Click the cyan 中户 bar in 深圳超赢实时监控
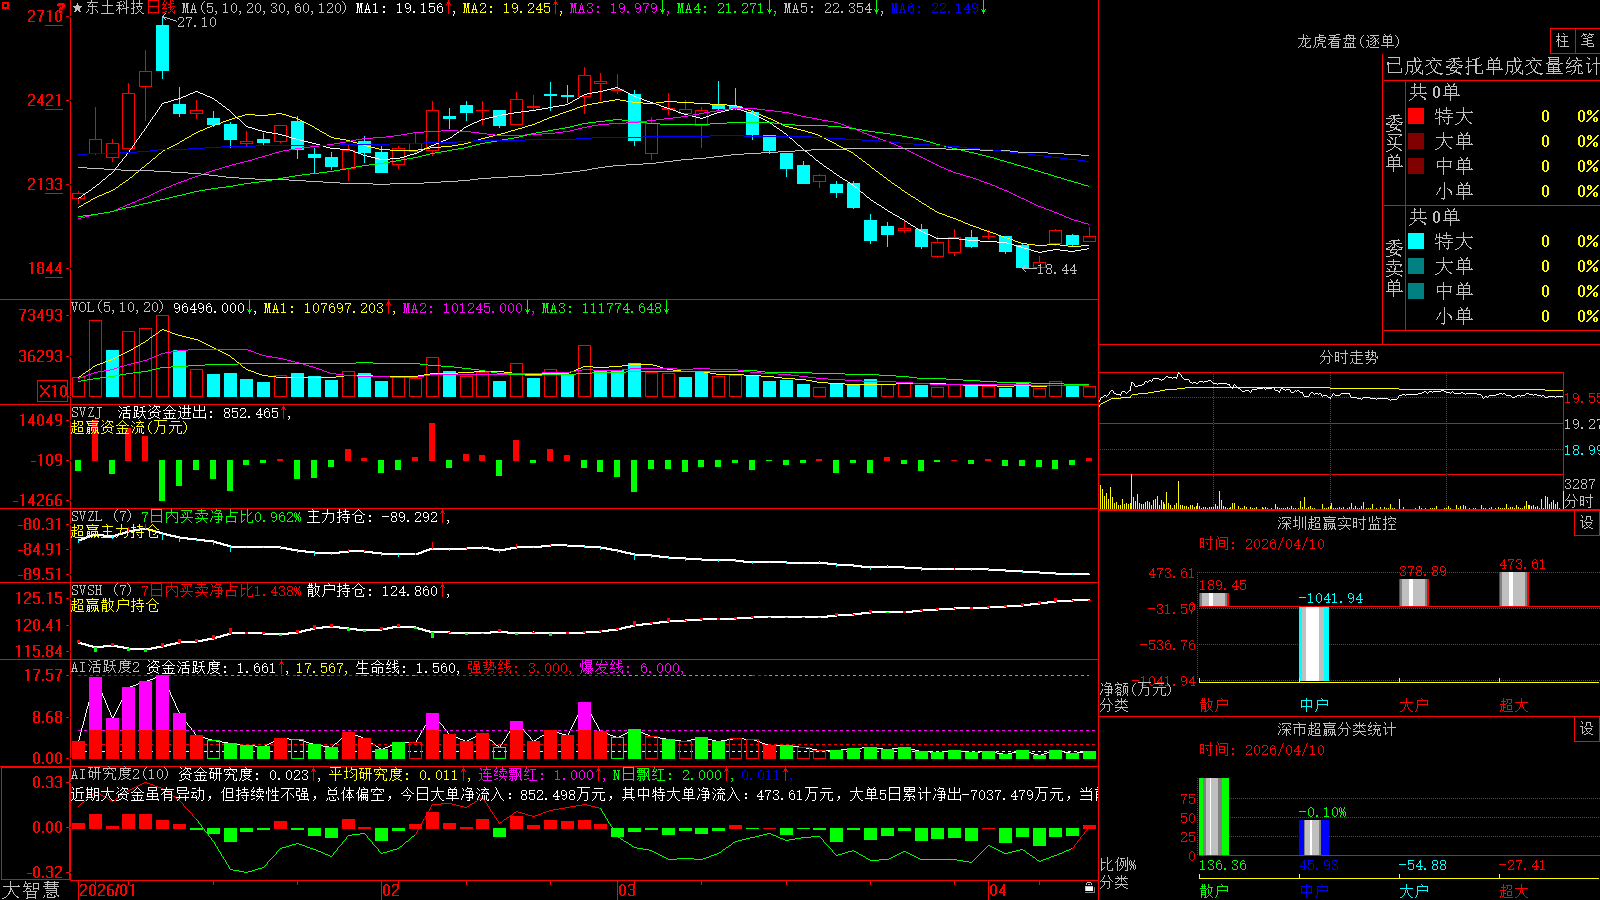 pos(1314,644)
